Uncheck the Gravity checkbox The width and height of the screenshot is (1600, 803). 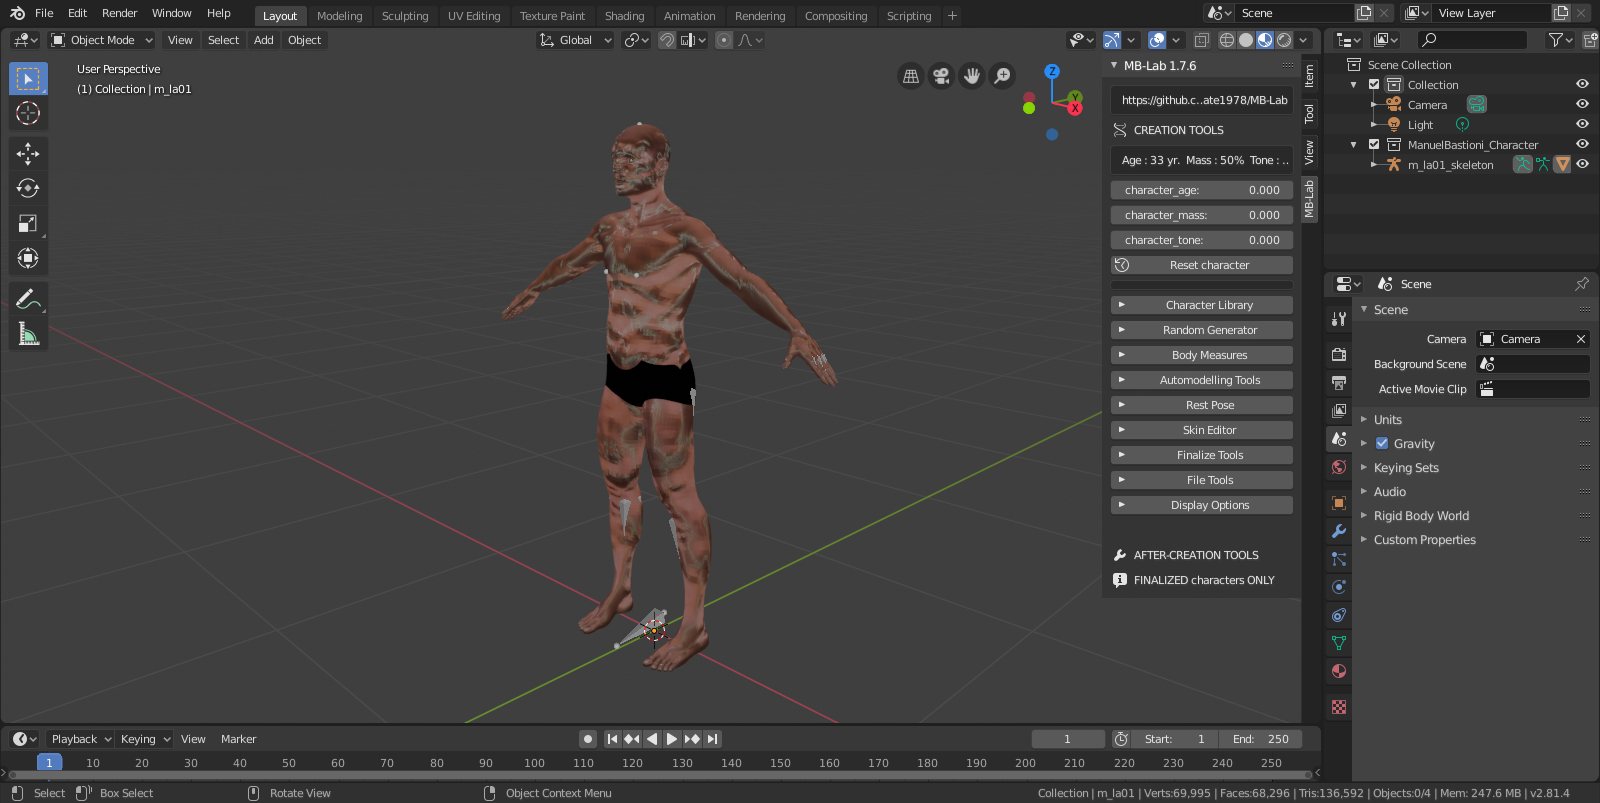click(x=1382, y=443)
